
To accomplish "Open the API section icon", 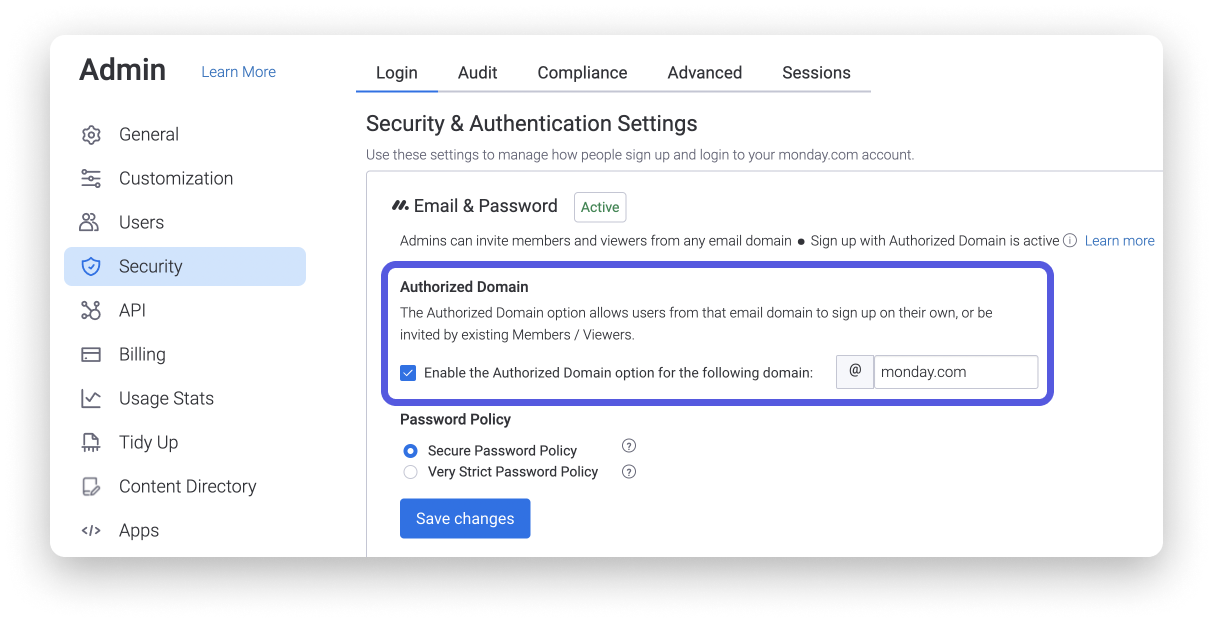I will pyautogui.click(x=91, y=310).
